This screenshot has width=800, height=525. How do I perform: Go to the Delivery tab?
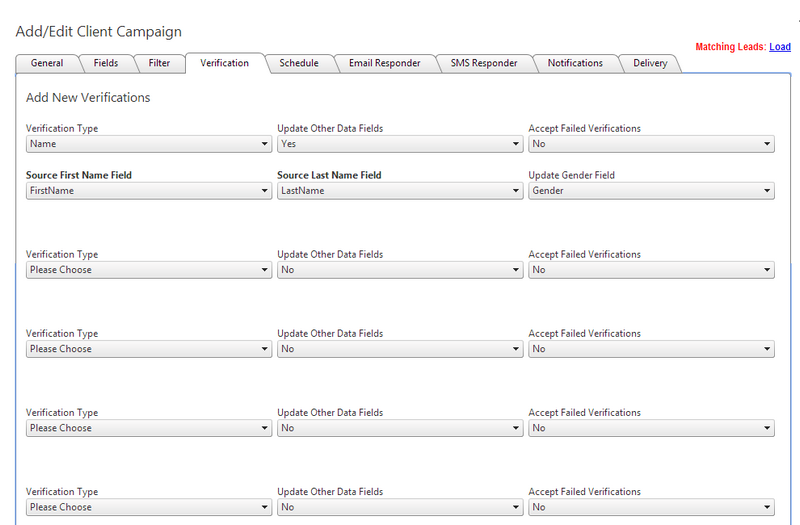[650, 63]
